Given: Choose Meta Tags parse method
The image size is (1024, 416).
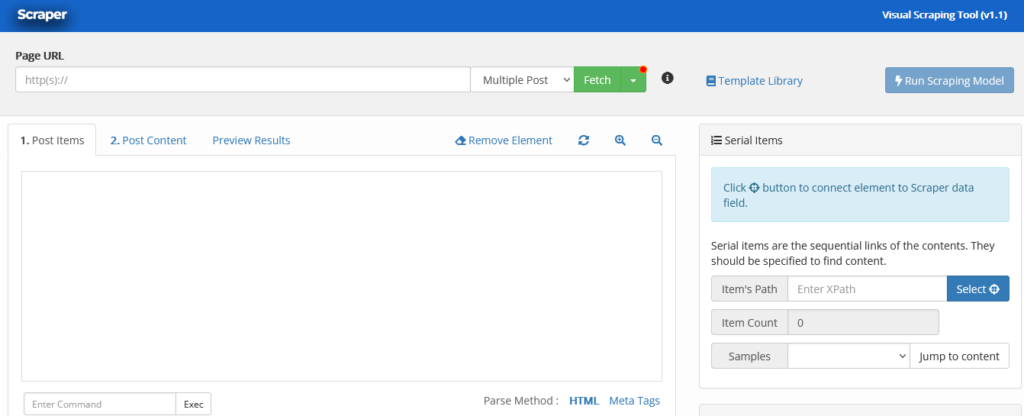Looking at the screenshot, I should point(634,401).
